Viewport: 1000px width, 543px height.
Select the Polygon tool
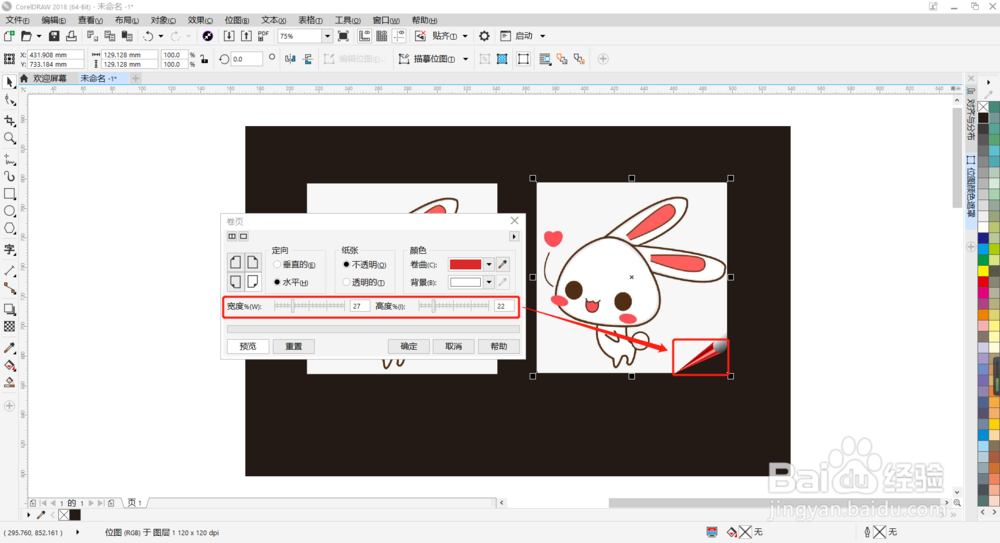10,228
